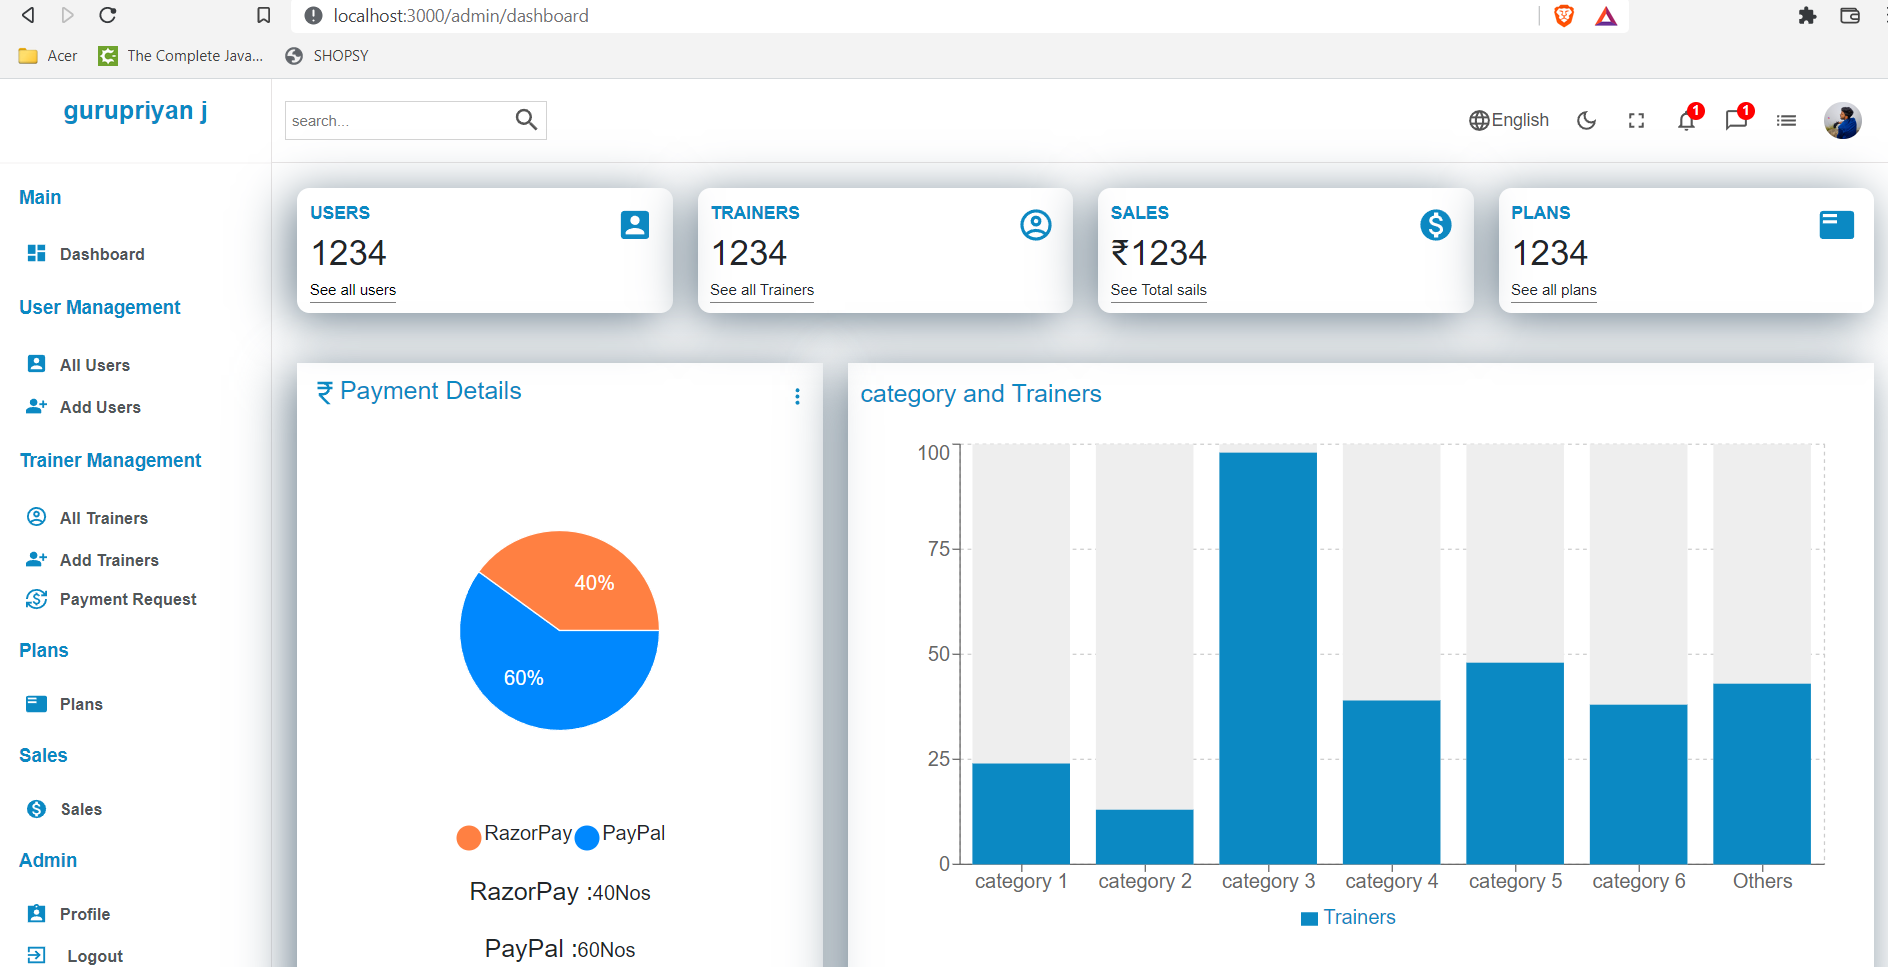Toggle dark mode with moon icon
1888x967 pixels.
click(x=1586, y=121)
